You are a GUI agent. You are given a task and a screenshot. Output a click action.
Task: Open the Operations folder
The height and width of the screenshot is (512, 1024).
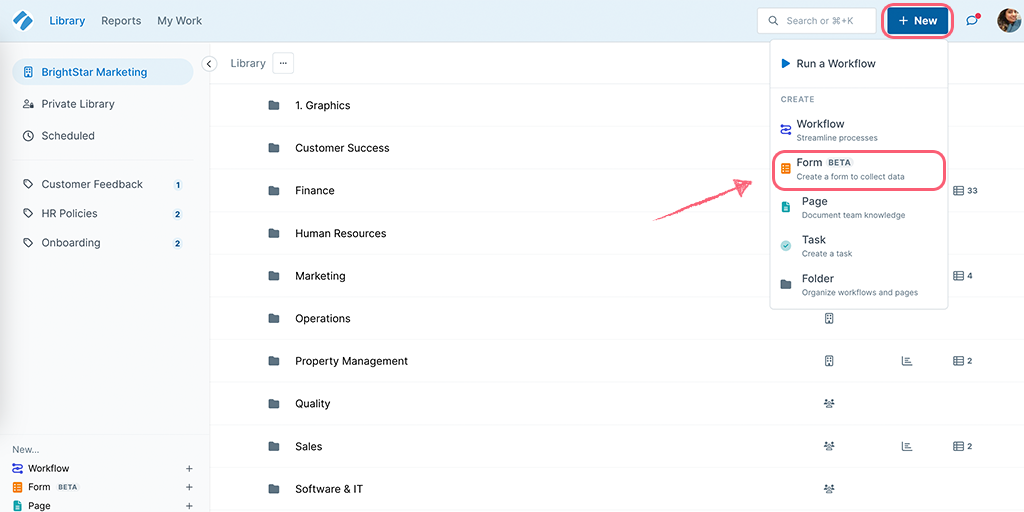[323, 319]
